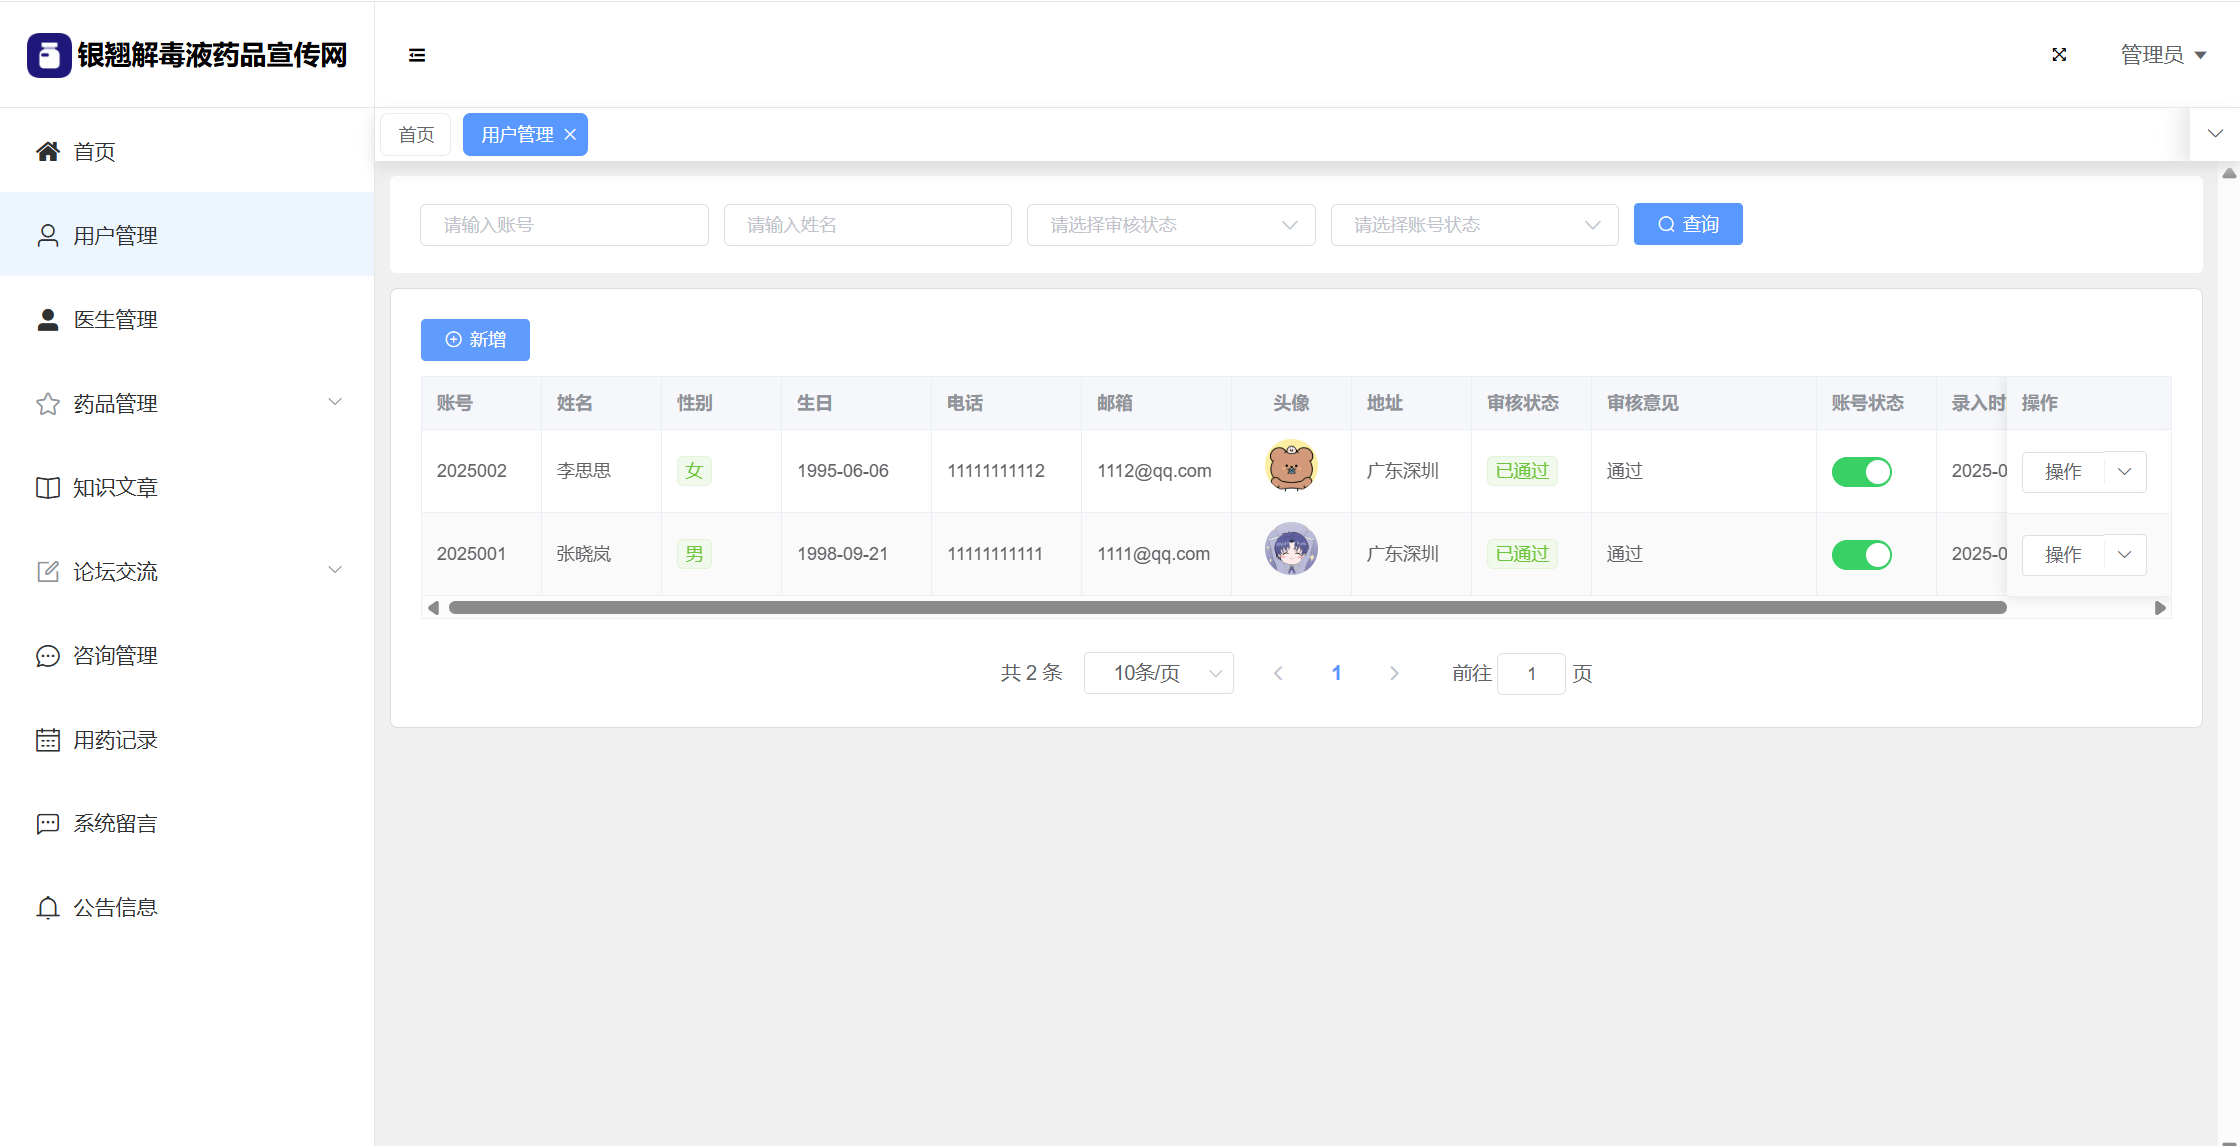Screen dimensions: 2240x1146
Task: Toggle account status for user 2025002
Action: [1861, 472]
